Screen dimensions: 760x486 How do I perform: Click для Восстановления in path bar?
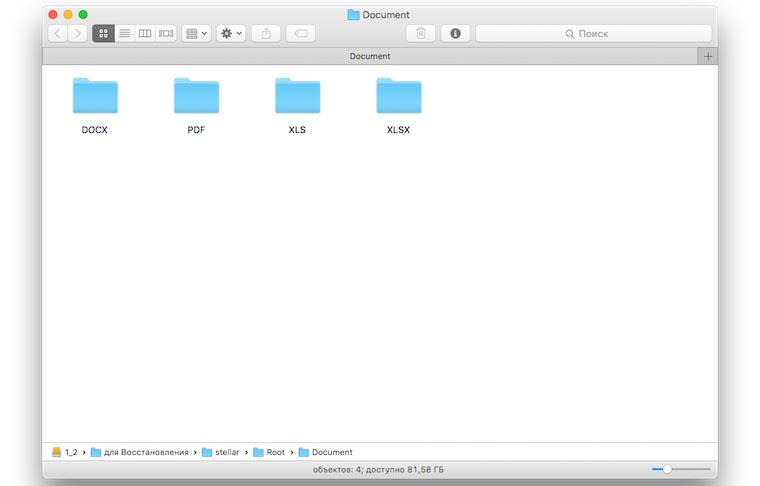point(140,452)
